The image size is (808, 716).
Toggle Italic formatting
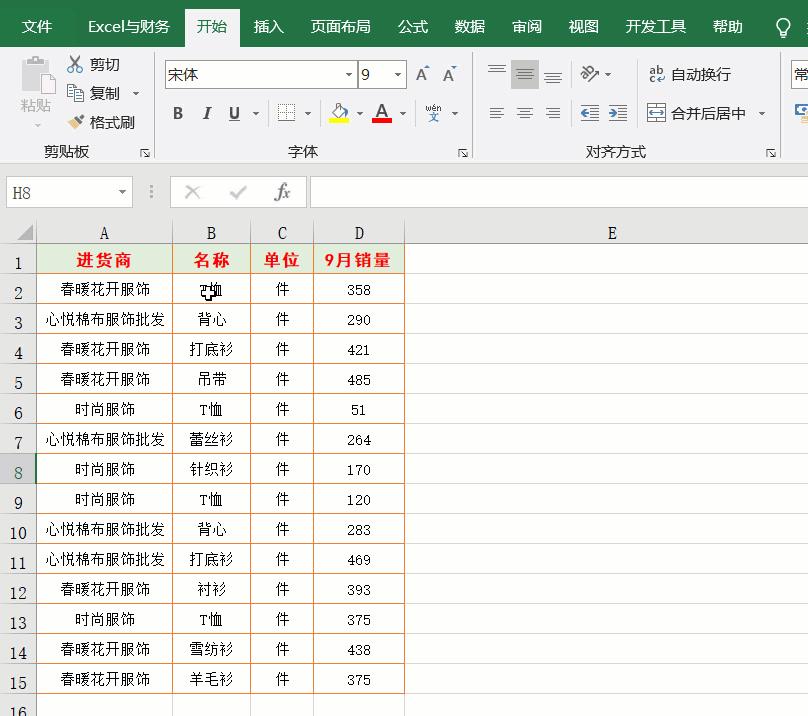tap(207, 113)
